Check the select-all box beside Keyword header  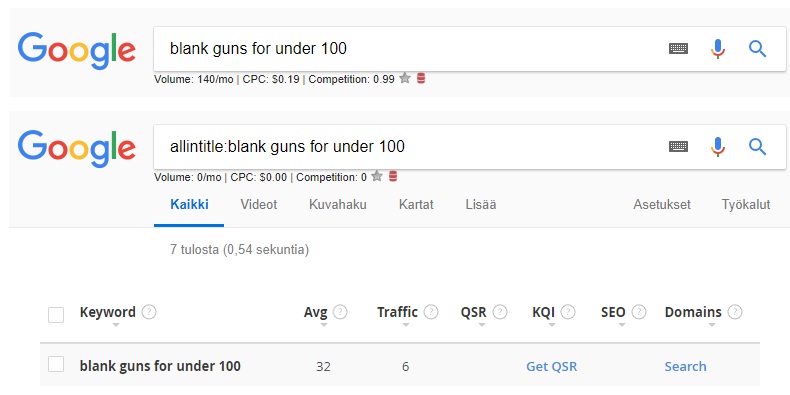56,315
